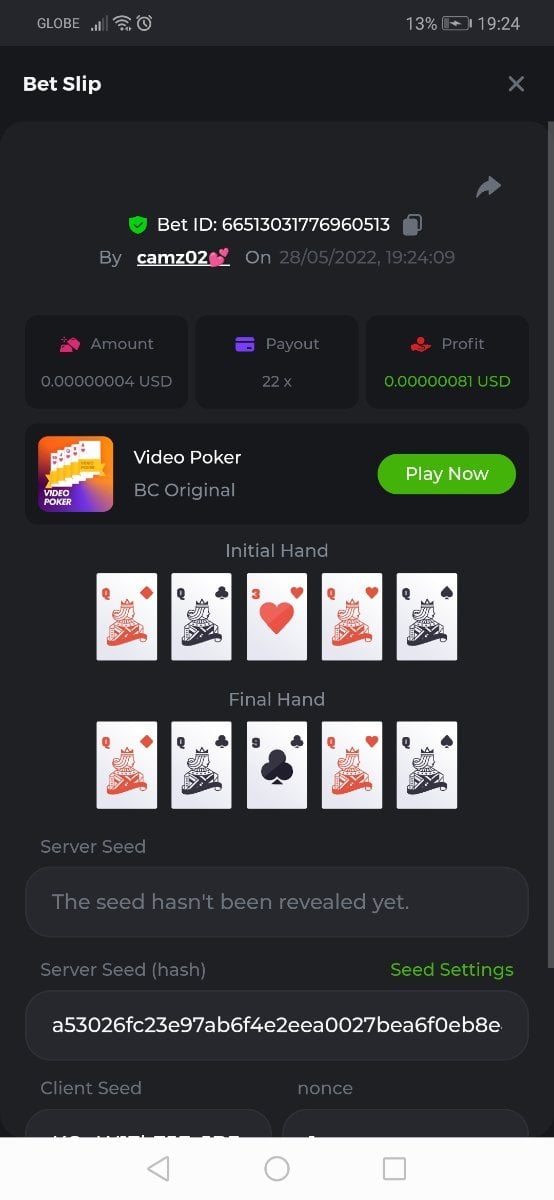The image size is (554, 1200).
Task: Tap the share arrow icon
Action: point(488,186)
